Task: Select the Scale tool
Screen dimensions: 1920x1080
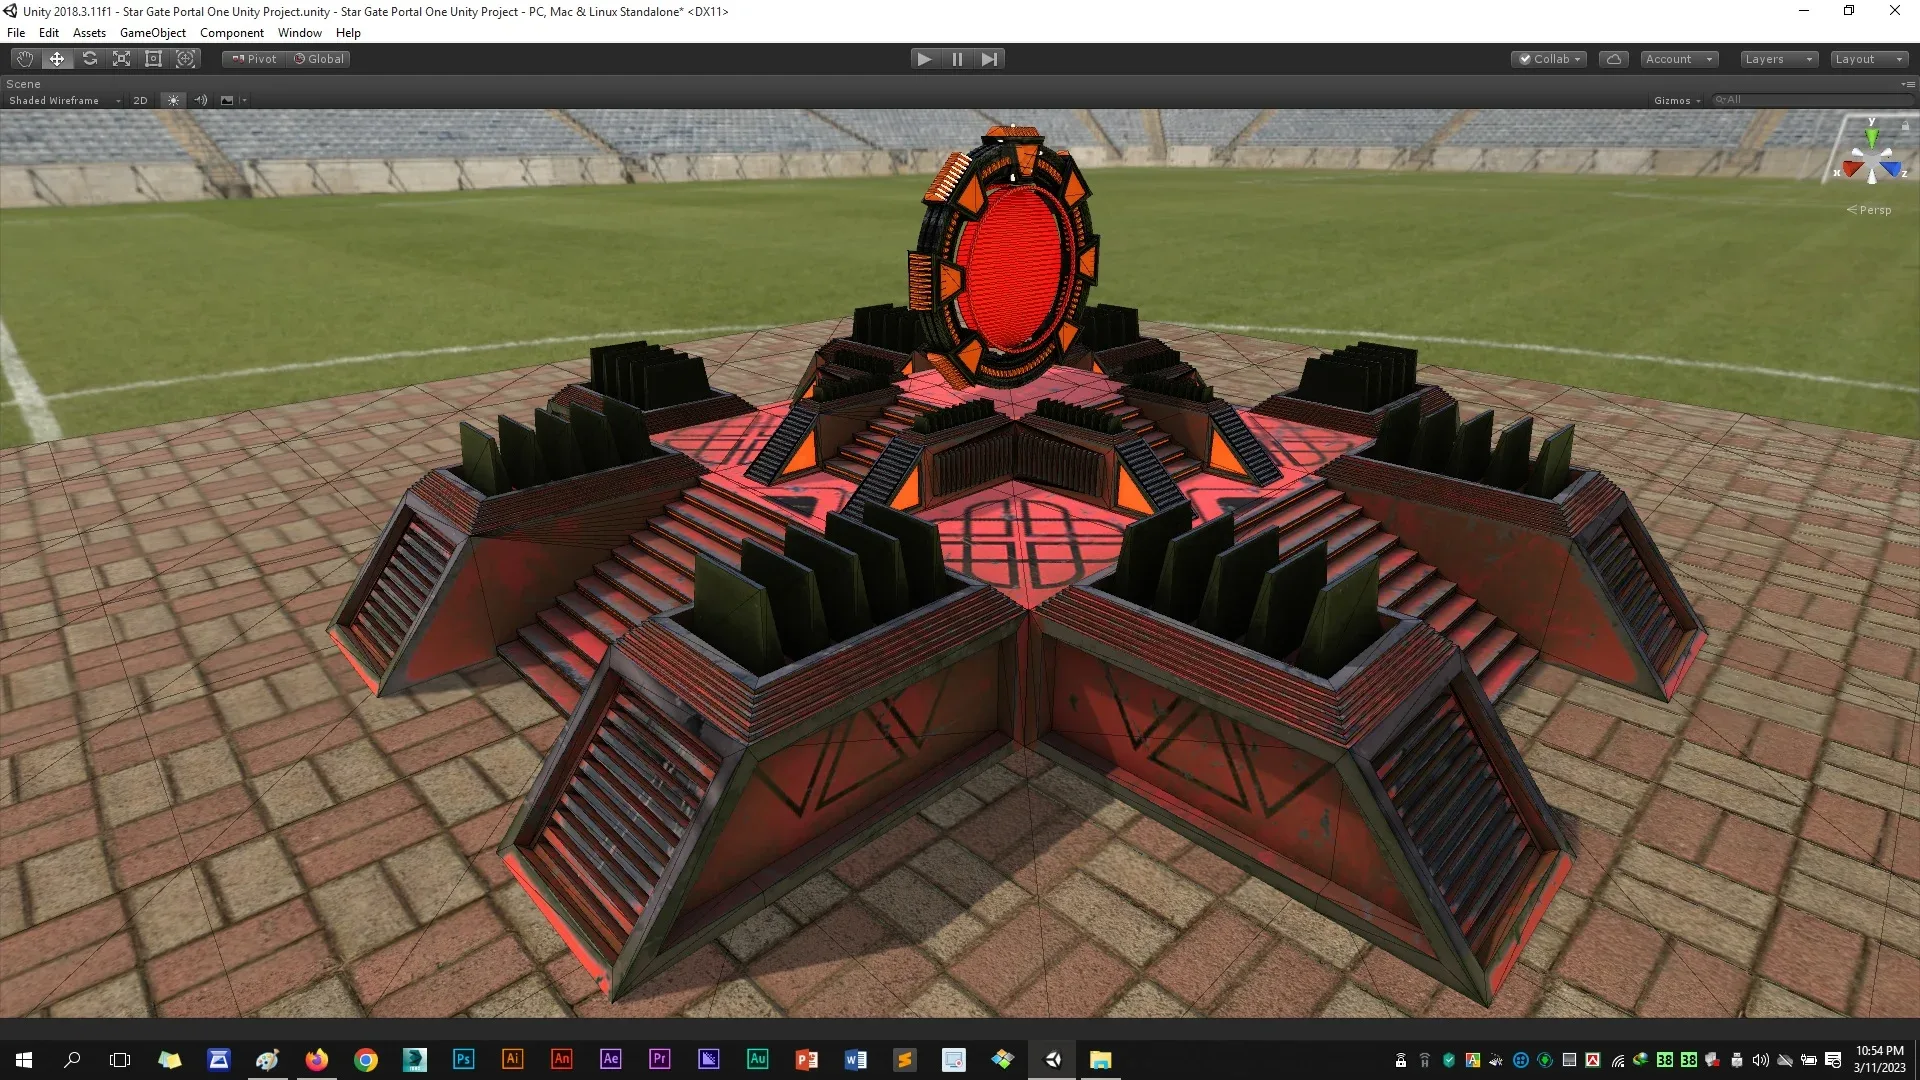Action: [120, 58]
